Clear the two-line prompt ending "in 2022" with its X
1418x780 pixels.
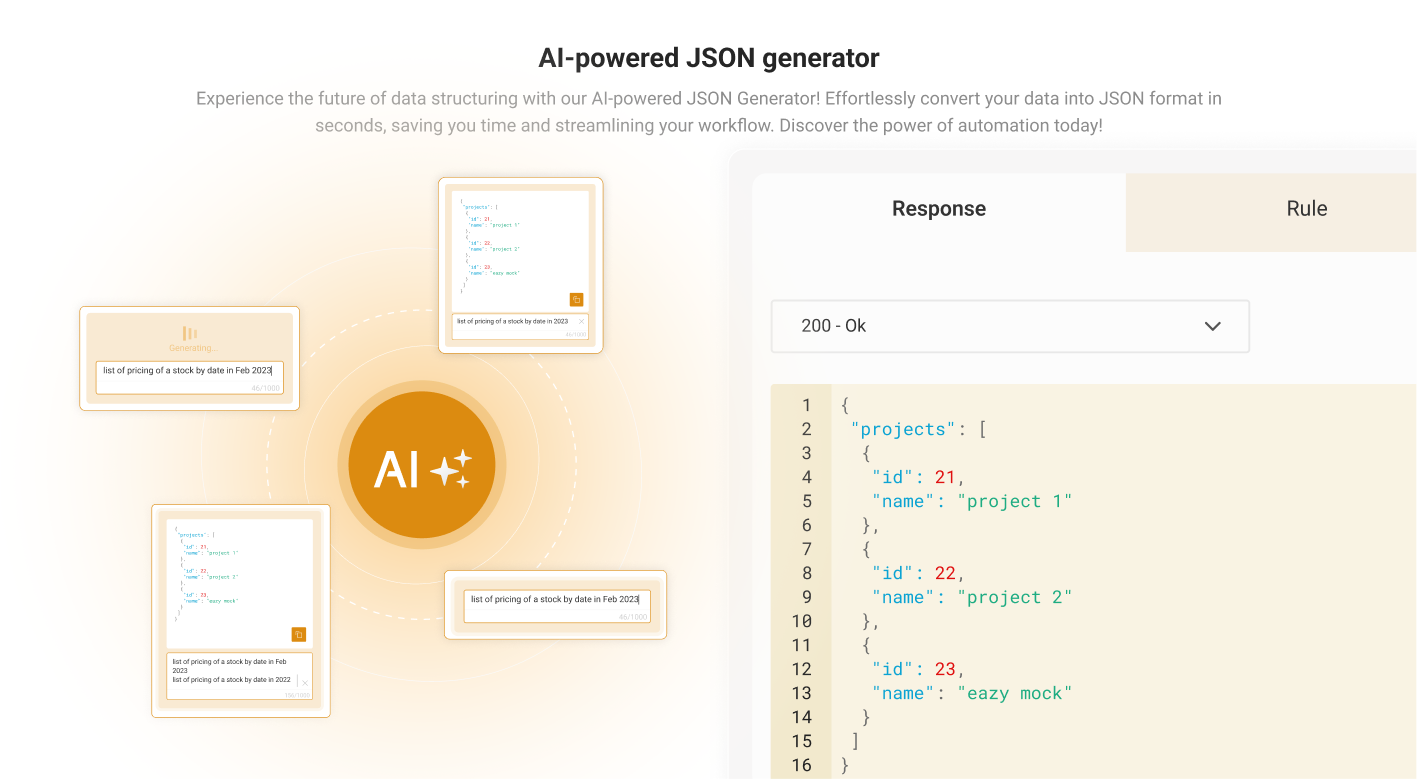pos(304,683)
